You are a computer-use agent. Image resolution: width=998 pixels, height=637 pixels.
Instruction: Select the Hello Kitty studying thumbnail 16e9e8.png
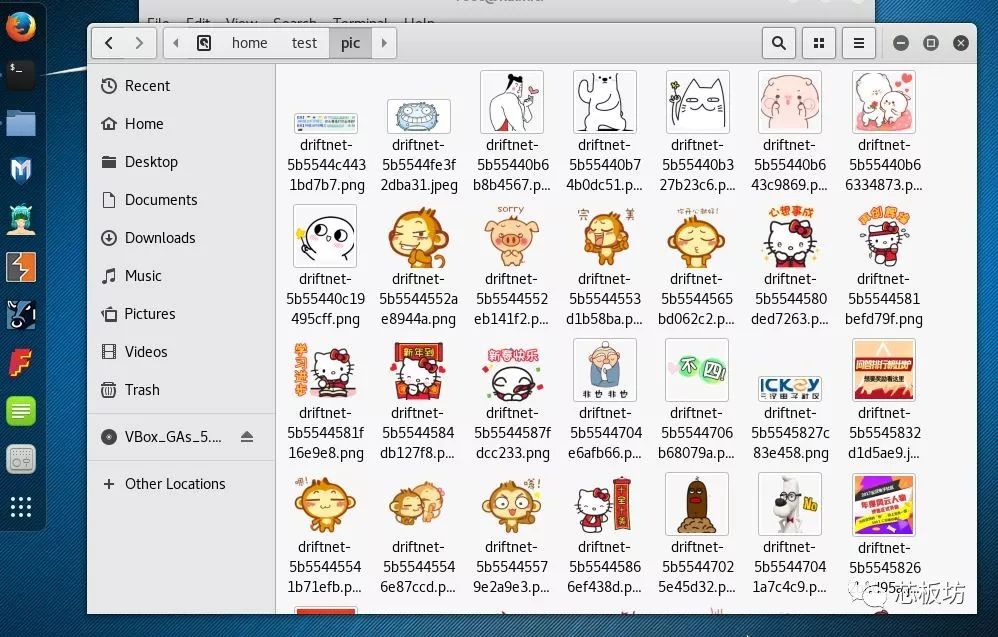[x=325, y=370]
